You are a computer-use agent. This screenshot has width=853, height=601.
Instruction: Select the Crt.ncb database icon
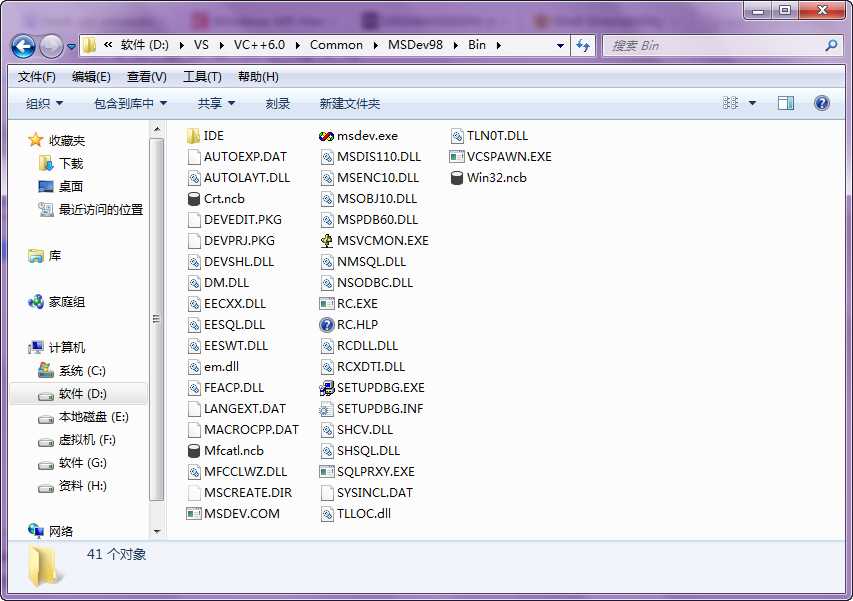click(194, 199)
